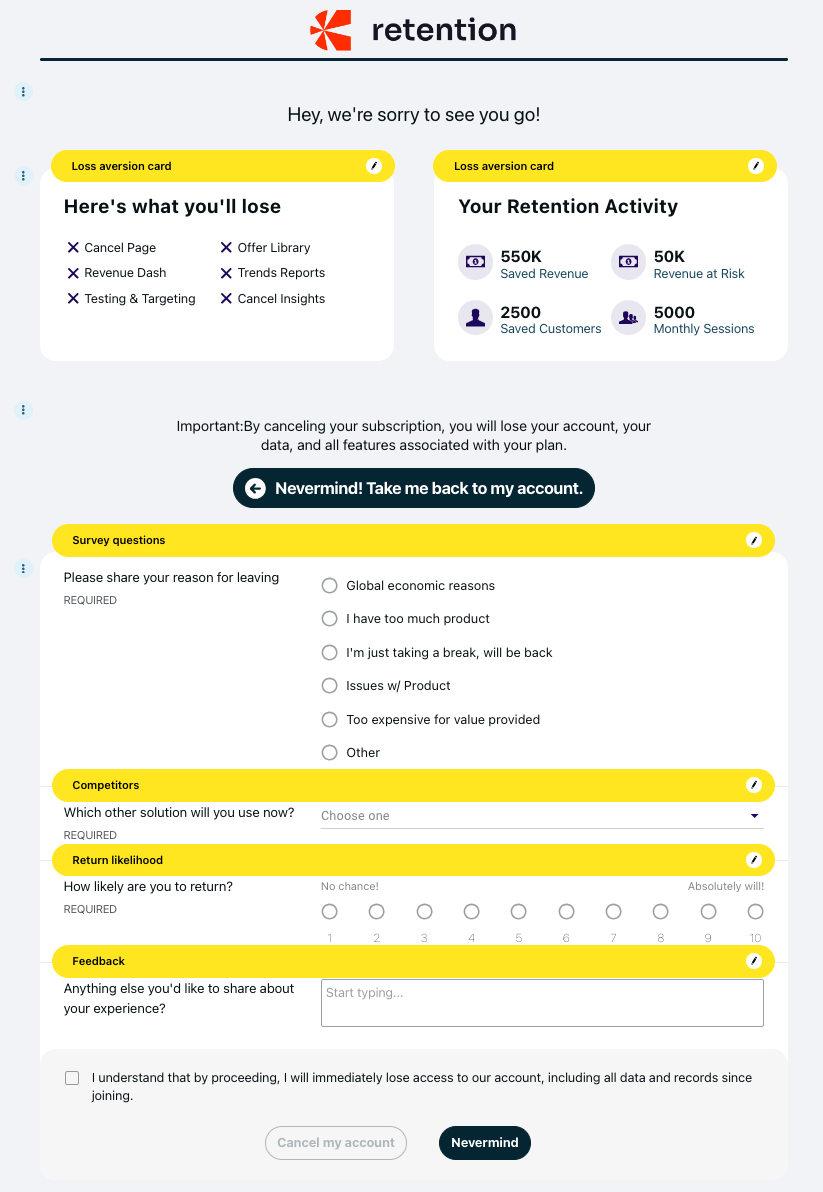The image size is (823, 1192).
Task: Edit the Return likelihood section
Action: pos(754,860)
